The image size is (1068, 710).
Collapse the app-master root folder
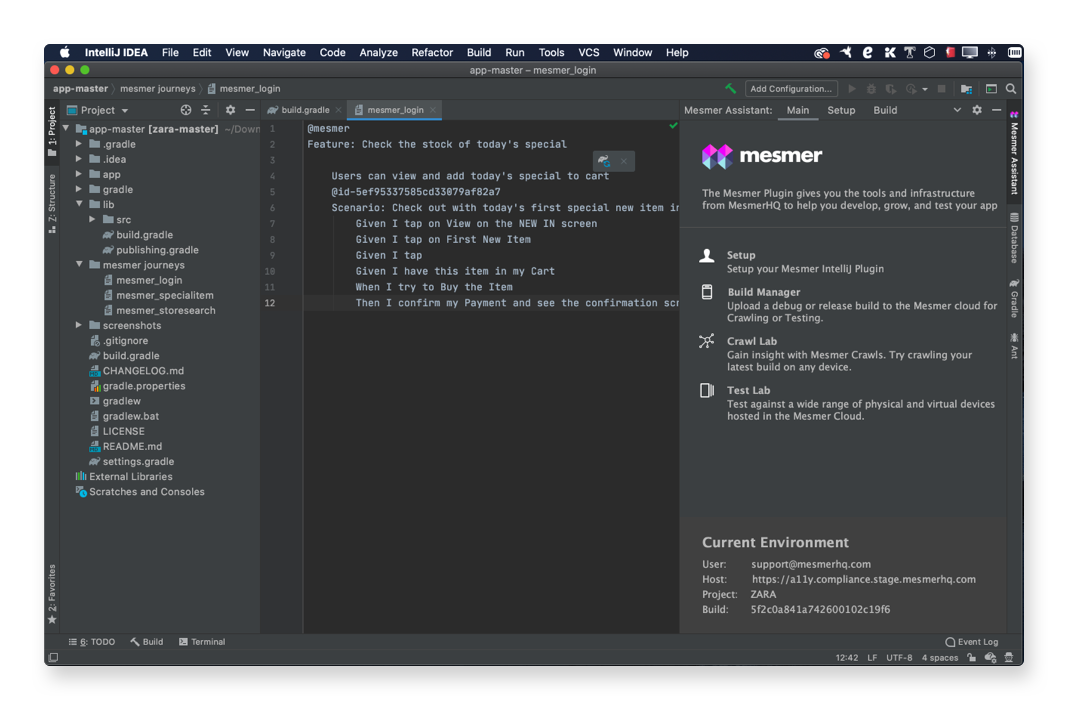point(67,128)
